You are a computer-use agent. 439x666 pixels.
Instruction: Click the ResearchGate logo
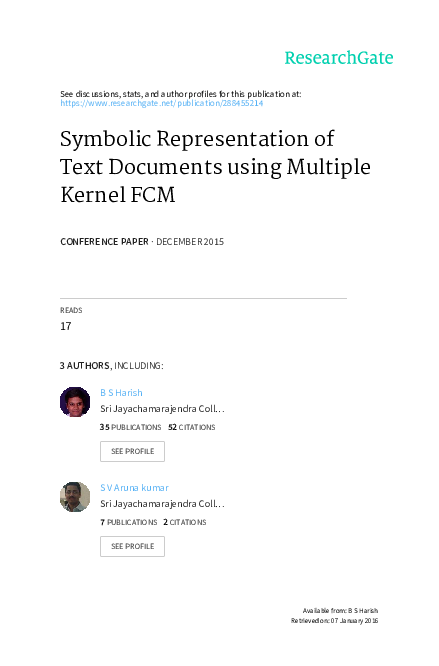pyautogui.click(x=339, y=58)
